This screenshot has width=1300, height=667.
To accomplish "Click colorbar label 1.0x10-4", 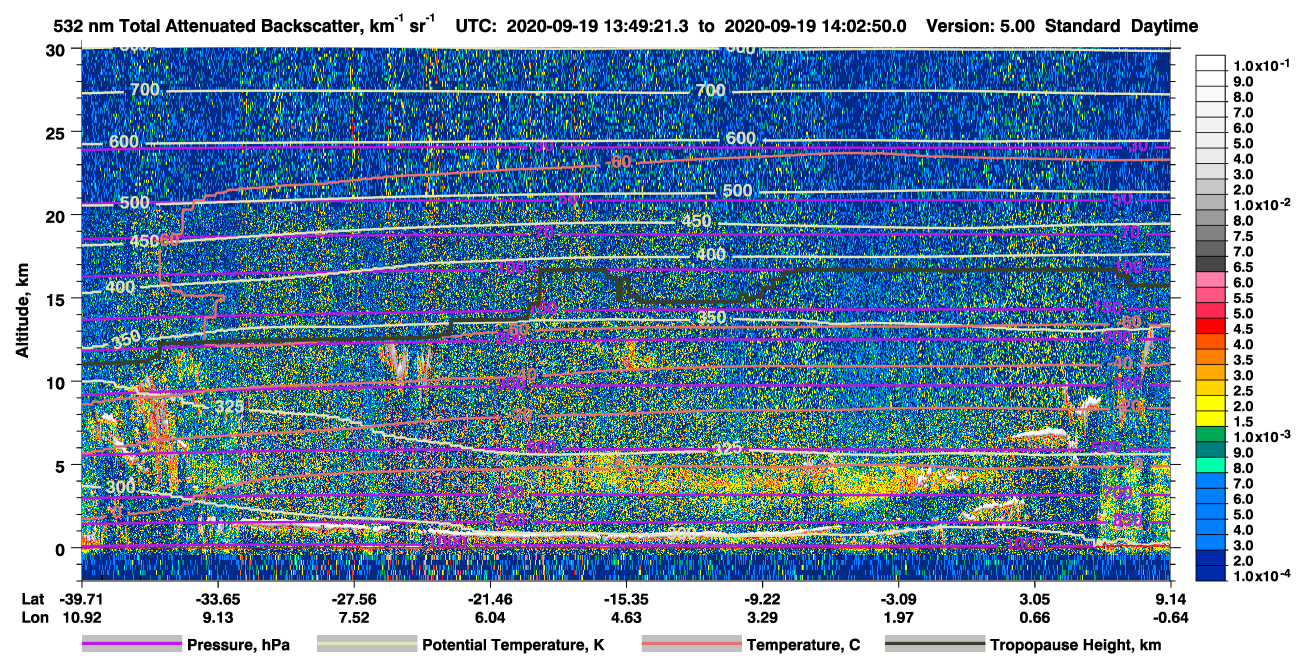I will point(1261,575).
